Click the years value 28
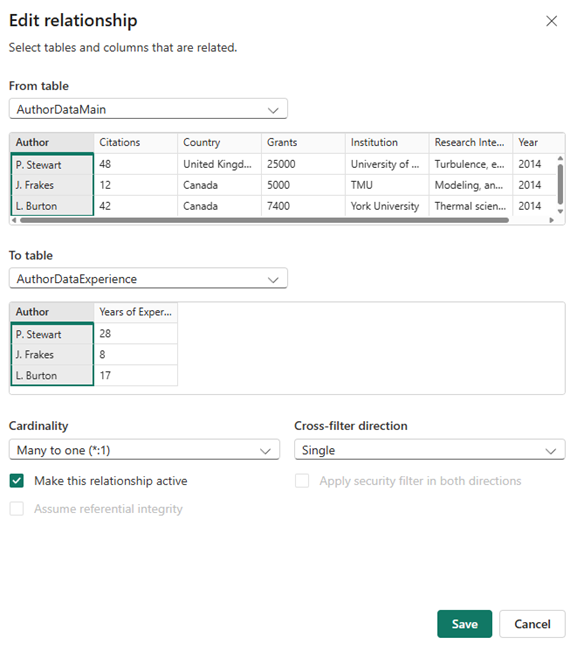 (x=136, y=334)
